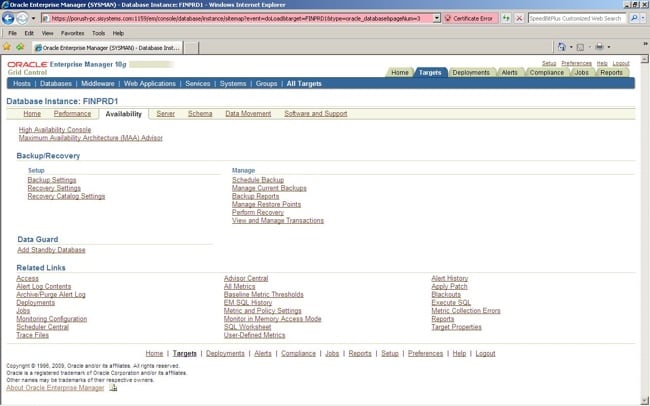Click the browser Home page icon

point(562,47)
